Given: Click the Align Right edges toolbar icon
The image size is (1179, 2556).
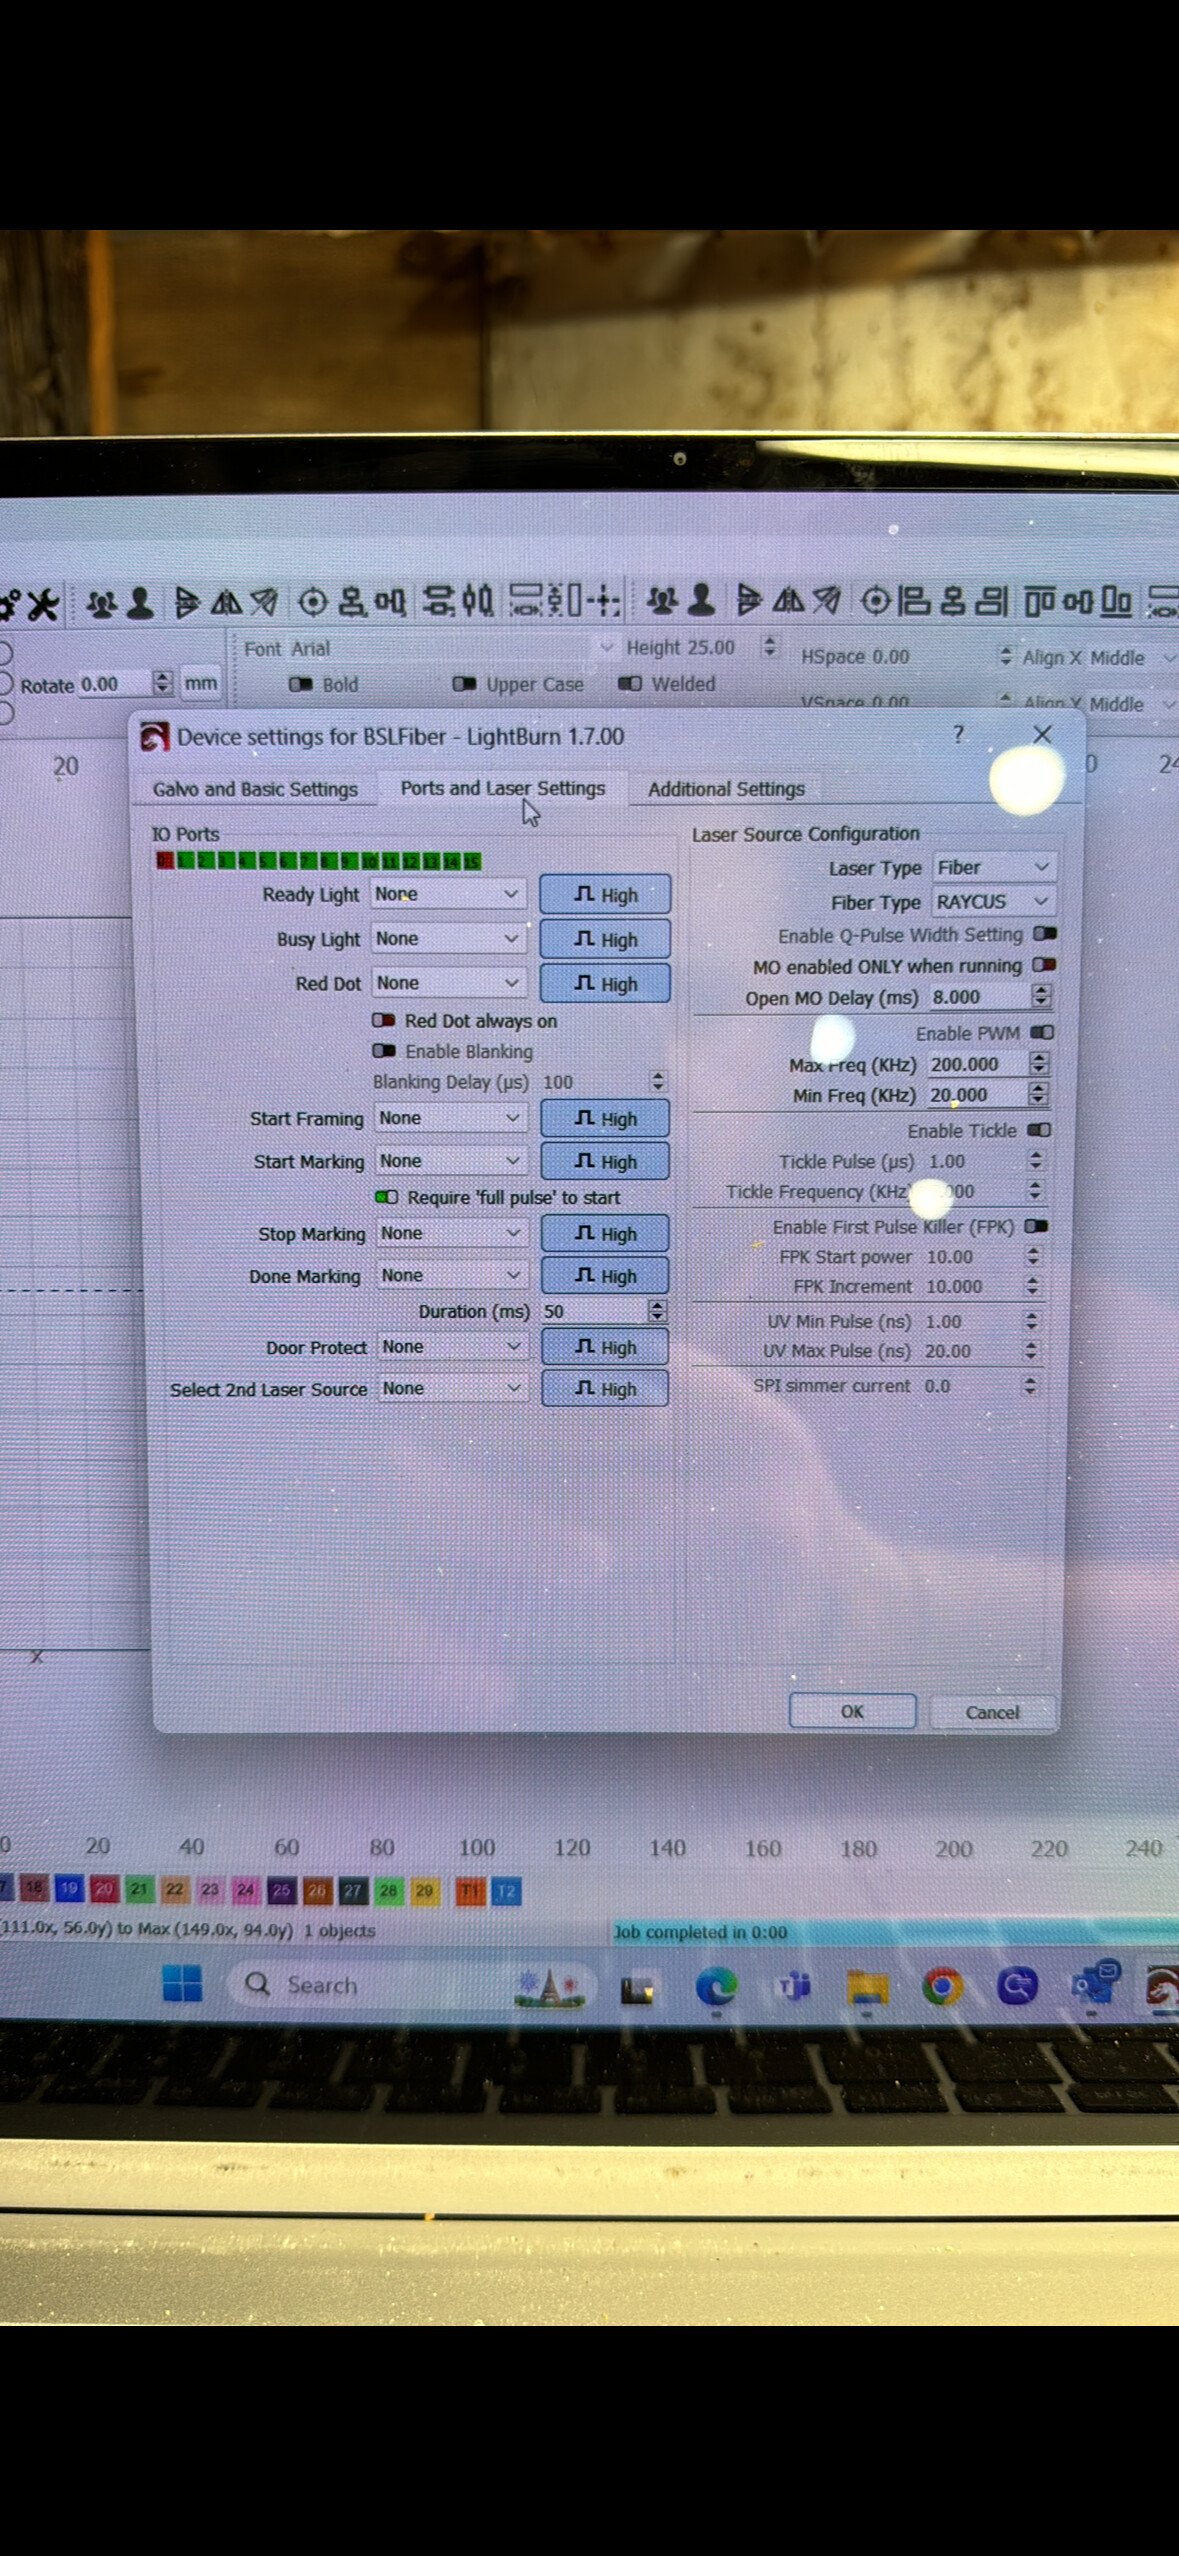Looking at the screenshot, I should pyautogui.click(x=990, y=600).
